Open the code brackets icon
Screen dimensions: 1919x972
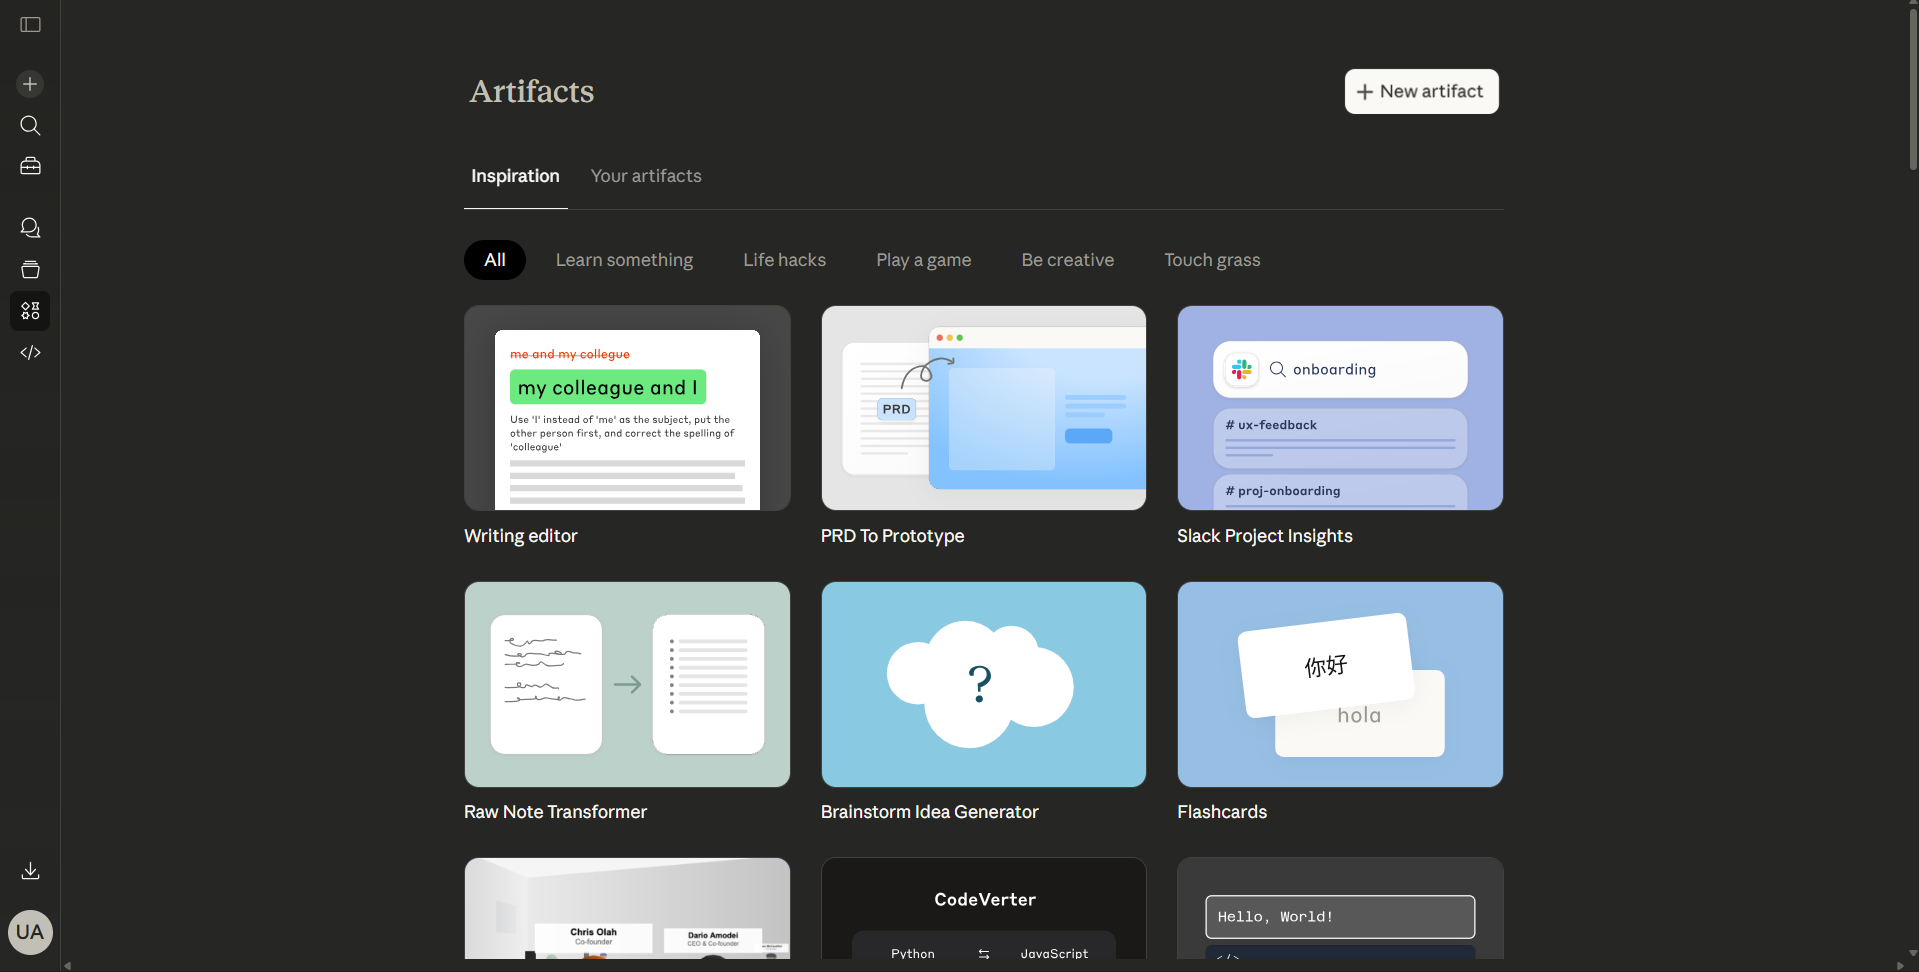pos(30,352)
